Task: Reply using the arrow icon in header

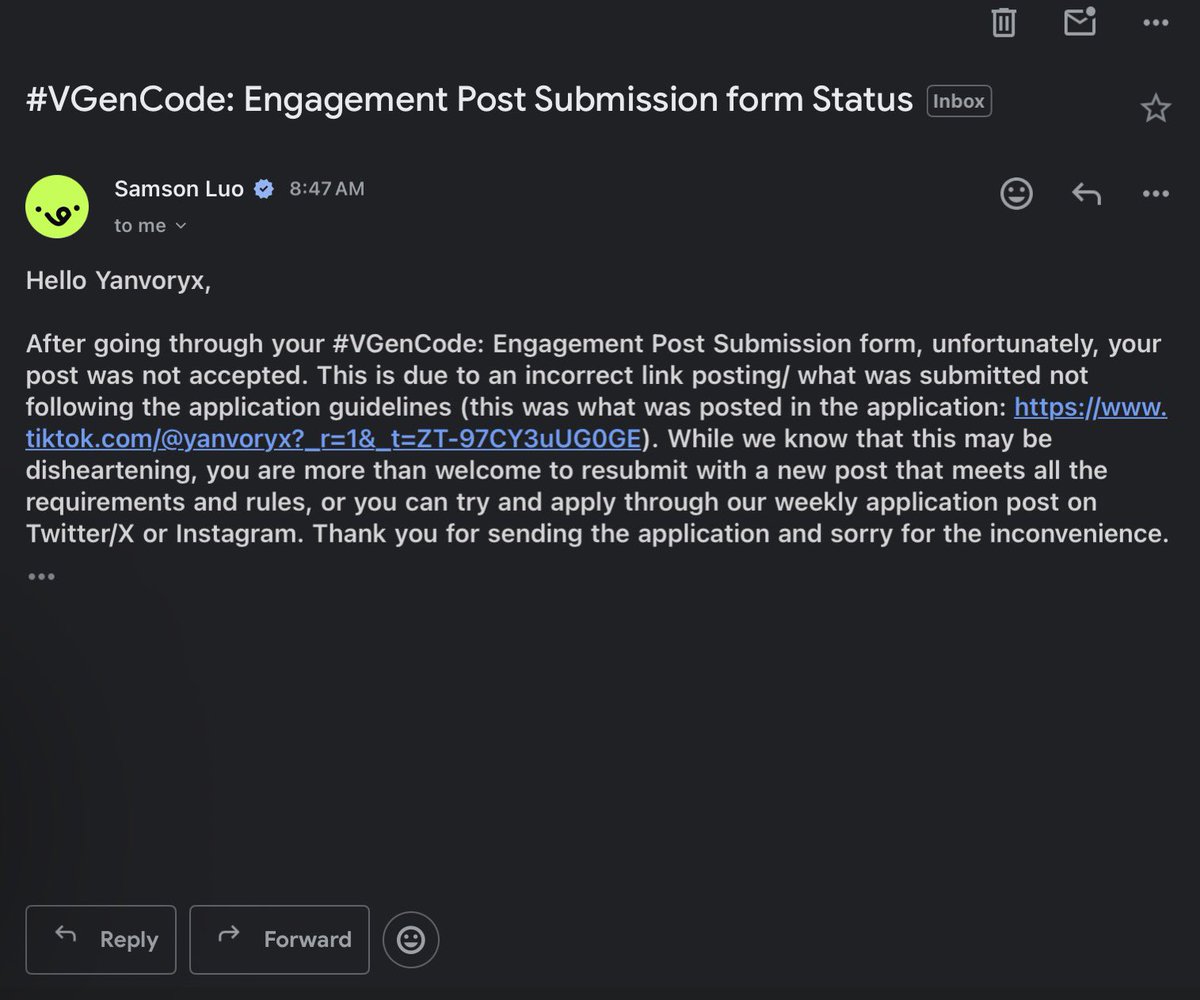Action: 1086,193
